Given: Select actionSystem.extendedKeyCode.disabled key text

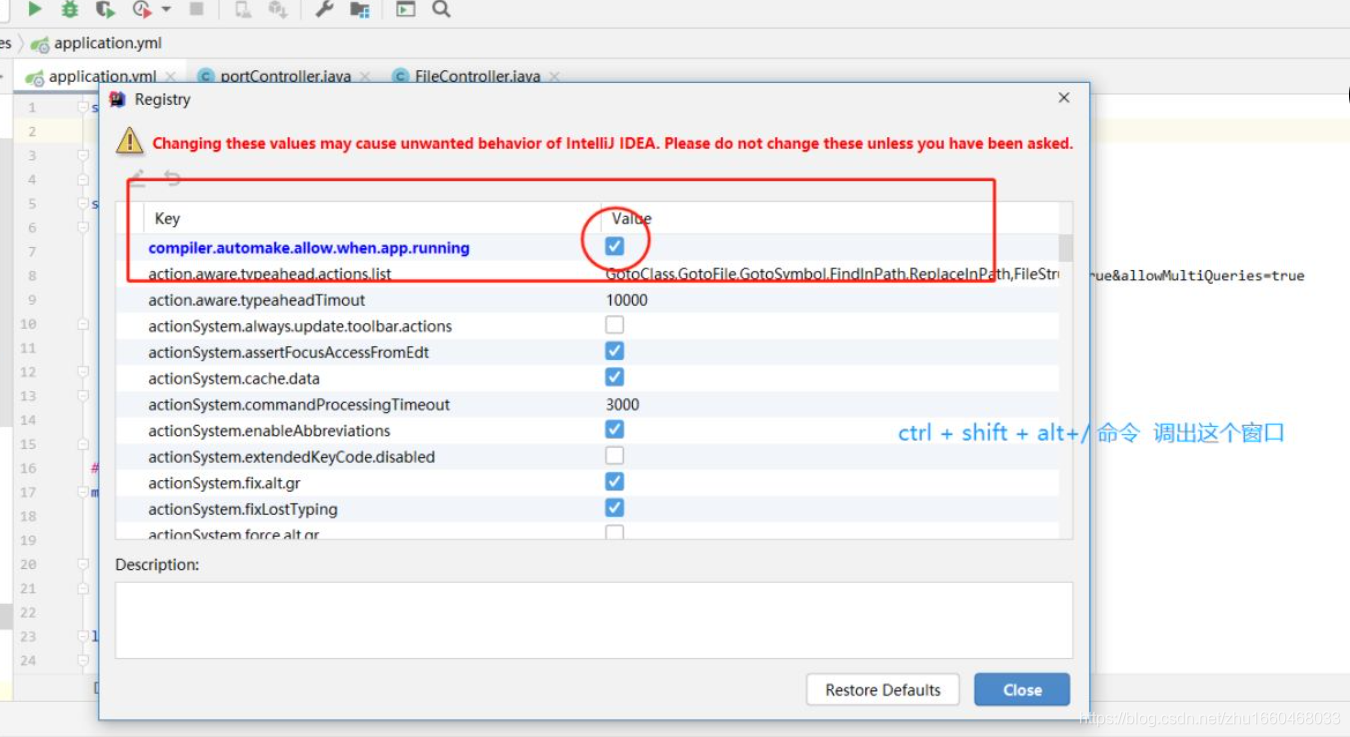Looking at the screenshot, I should (x=292, y=457).
